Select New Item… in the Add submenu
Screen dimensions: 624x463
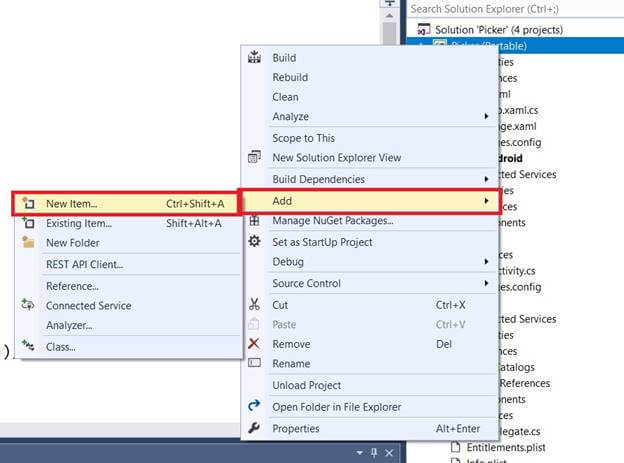tap(126, 204)
